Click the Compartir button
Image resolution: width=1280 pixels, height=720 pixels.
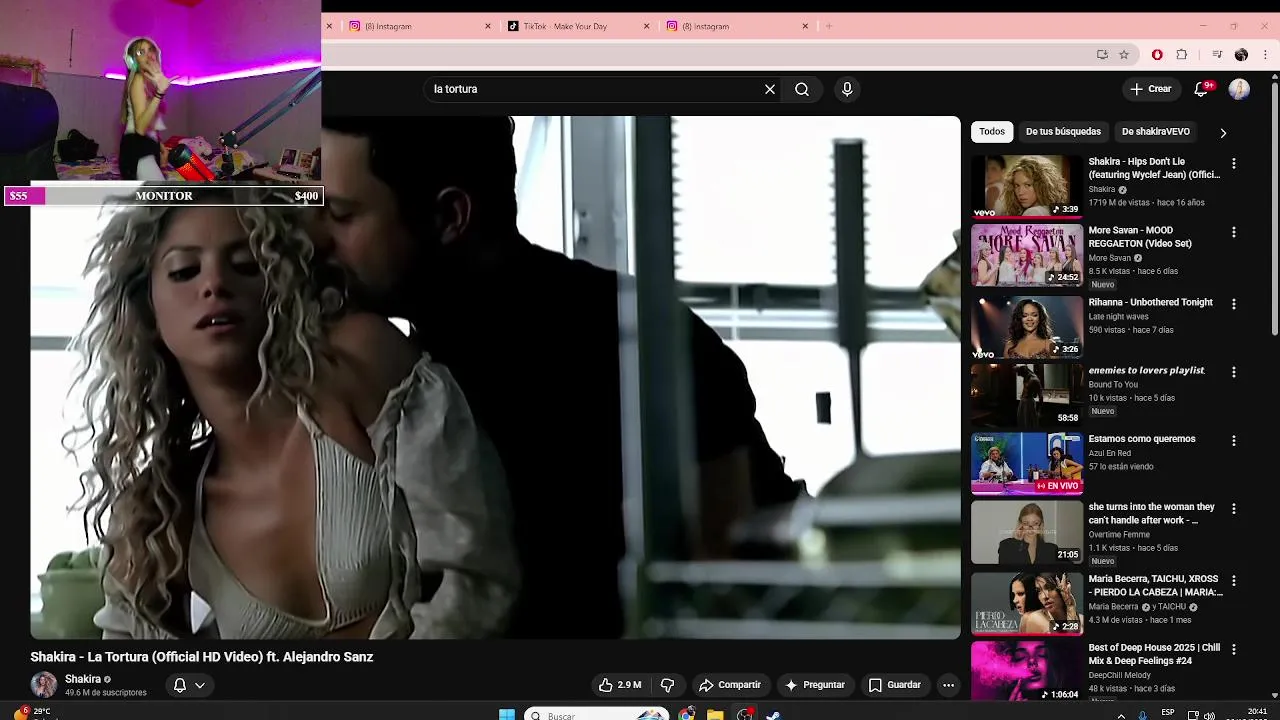(x=730, y=685)
